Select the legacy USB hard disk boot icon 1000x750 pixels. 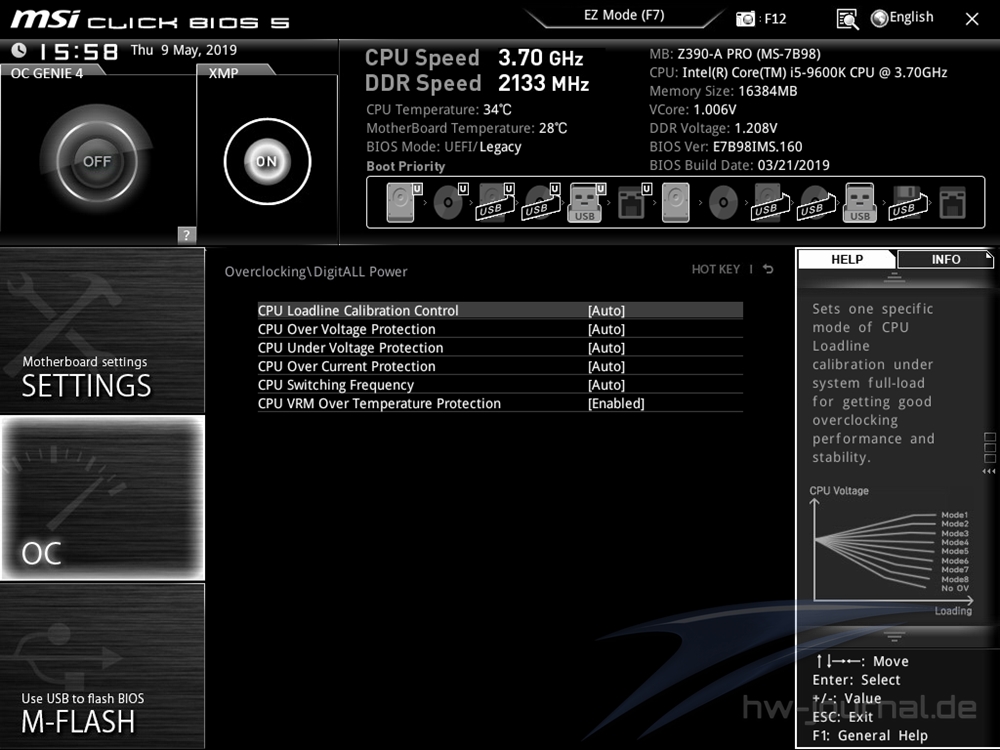coord(769,203)
